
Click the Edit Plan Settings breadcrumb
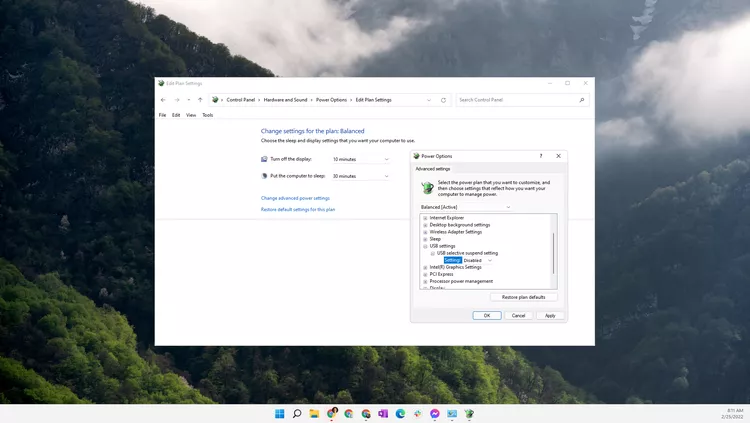[x=374, y=100]
